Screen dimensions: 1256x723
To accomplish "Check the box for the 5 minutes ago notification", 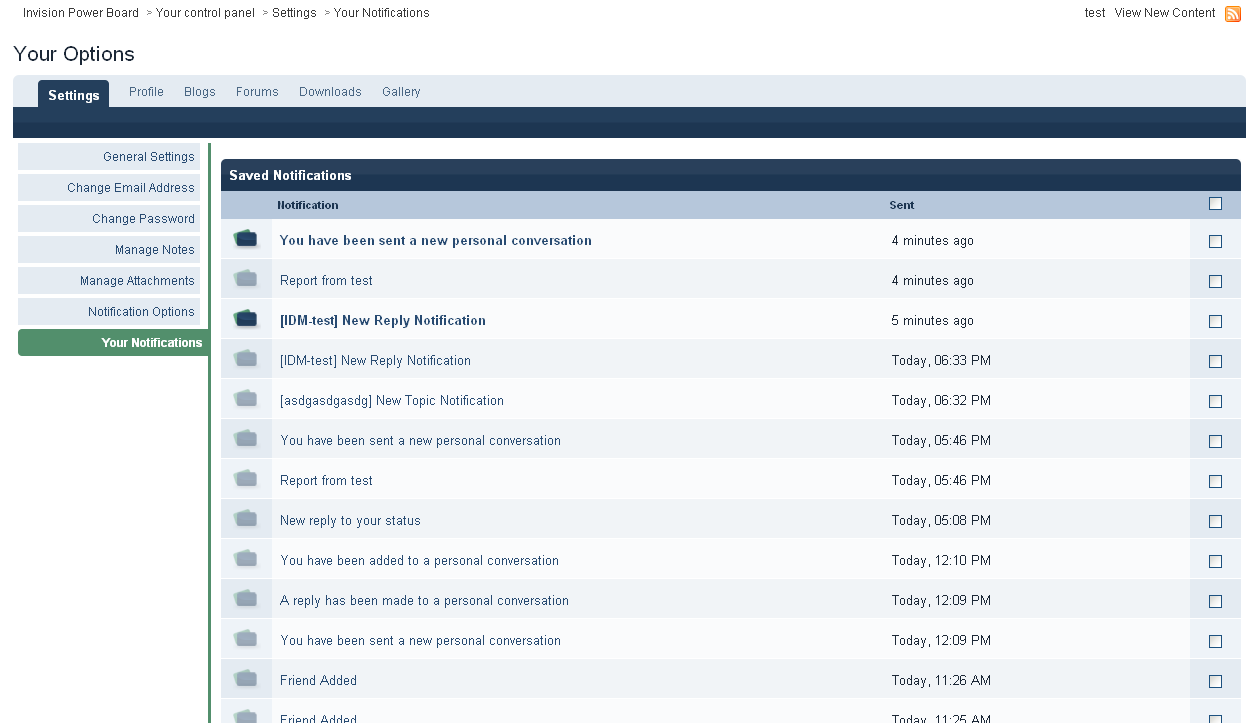I will [1215, 321].
